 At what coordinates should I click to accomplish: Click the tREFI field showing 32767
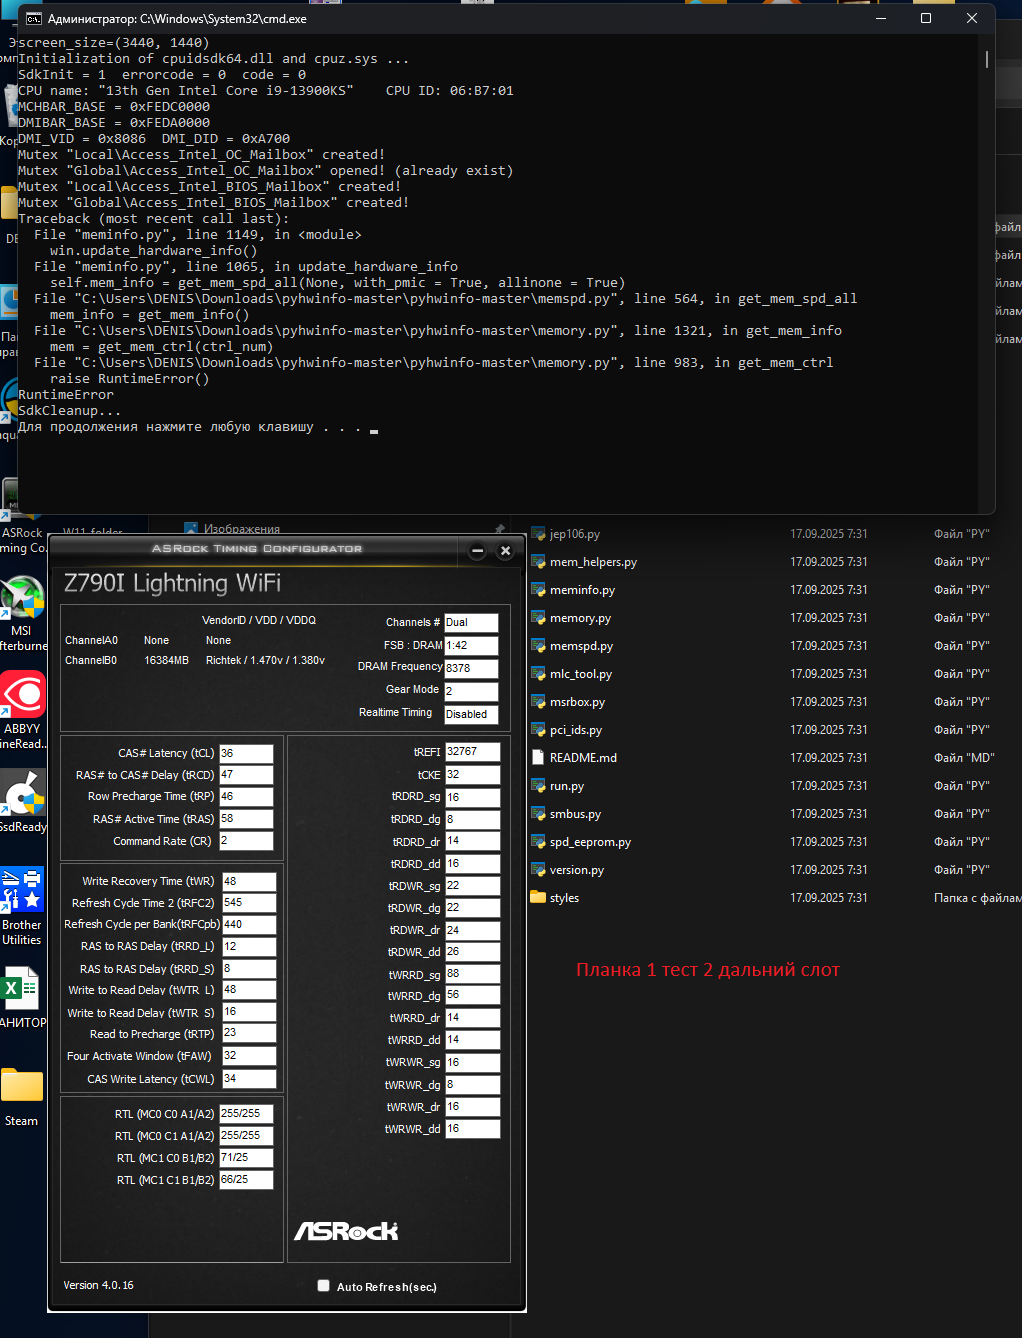(x=472, y=751)
